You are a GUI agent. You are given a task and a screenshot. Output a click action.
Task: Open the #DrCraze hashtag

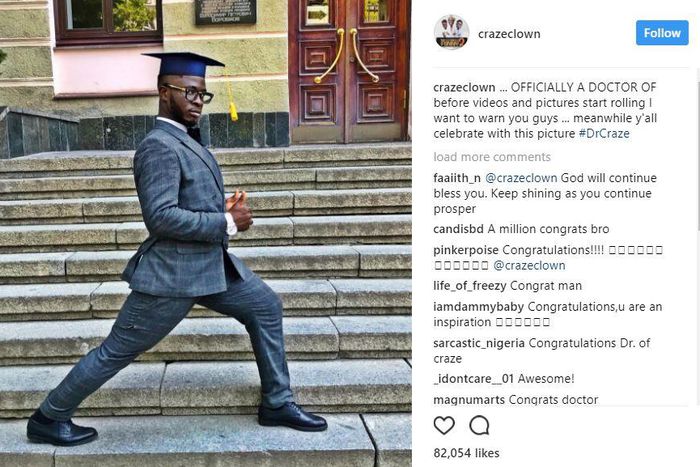(x=604, y=133)
